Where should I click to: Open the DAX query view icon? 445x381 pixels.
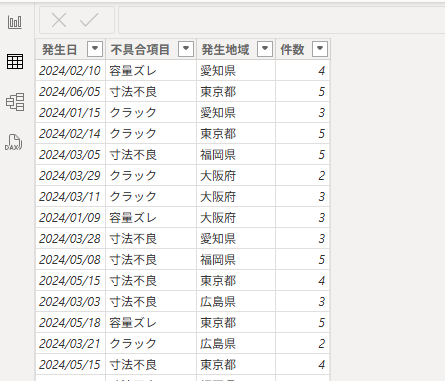[x=14, y=142]
